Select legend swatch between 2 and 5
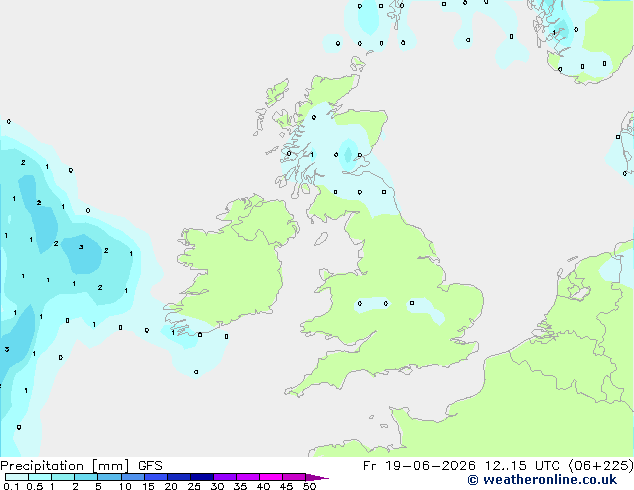The width and height of the screenshot is (634, 490). (x=86, y=477)
